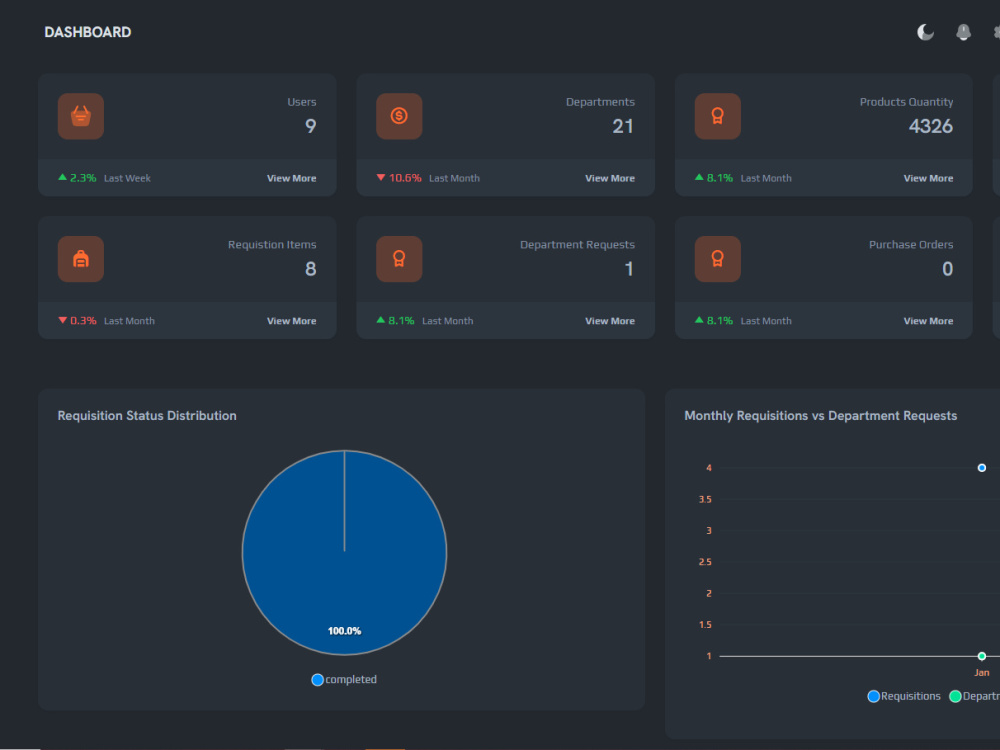Click the Purchase Orders card label

[911, 245]
